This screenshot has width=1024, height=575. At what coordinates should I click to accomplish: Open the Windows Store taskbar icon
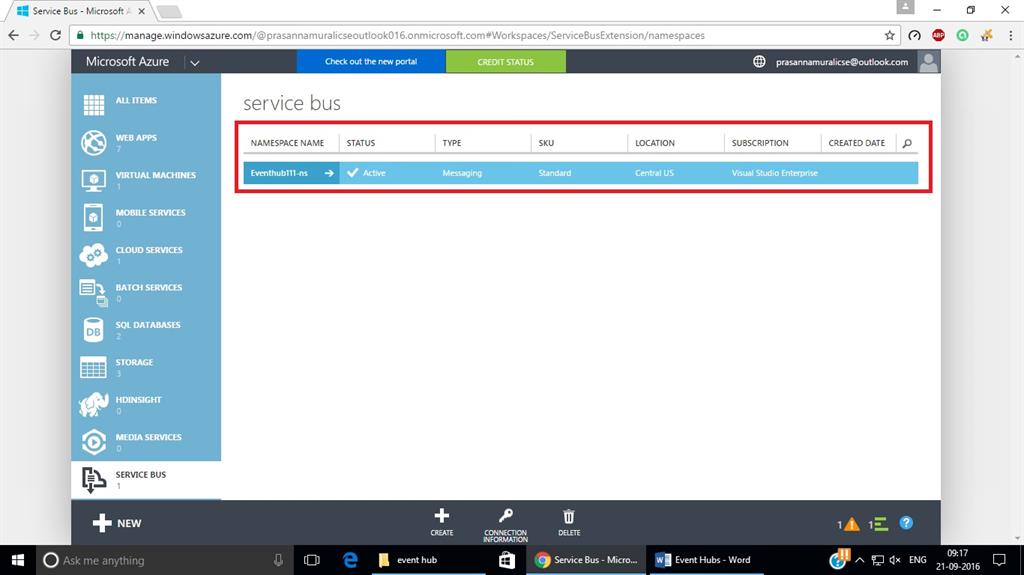point(507,560)
